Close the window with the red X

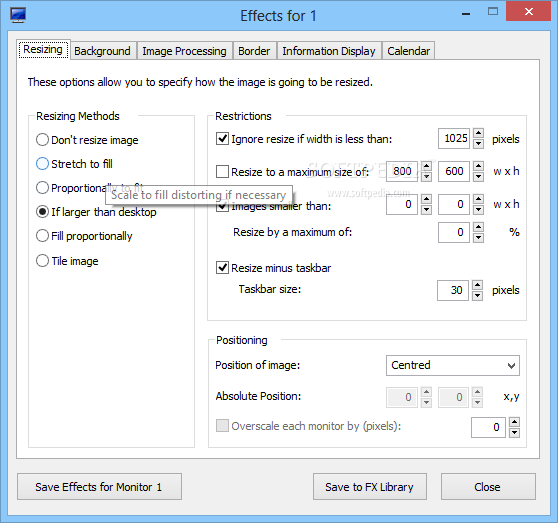click(528, 11)
